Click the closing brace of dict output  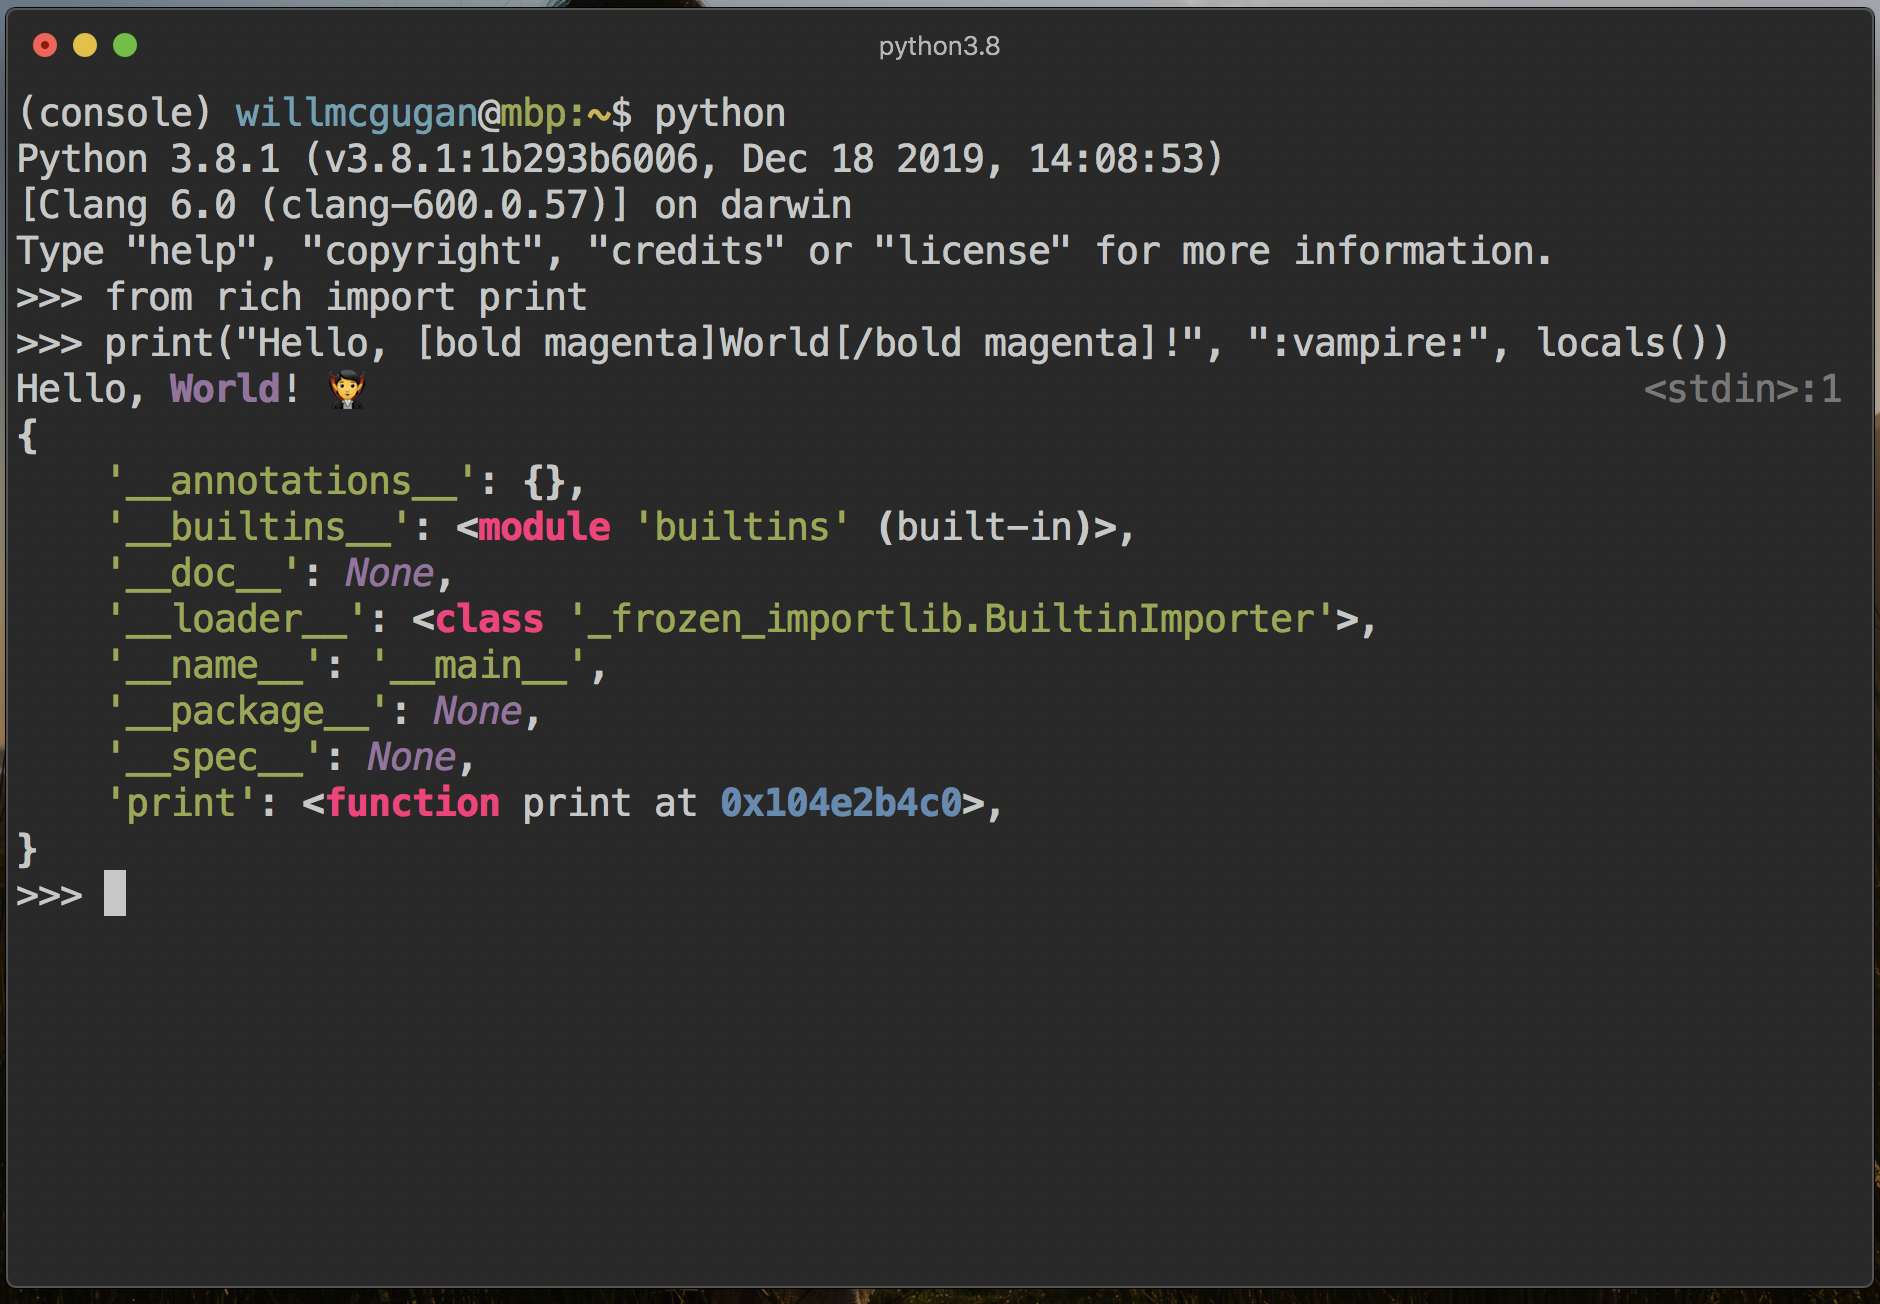(x=28, y=849)
